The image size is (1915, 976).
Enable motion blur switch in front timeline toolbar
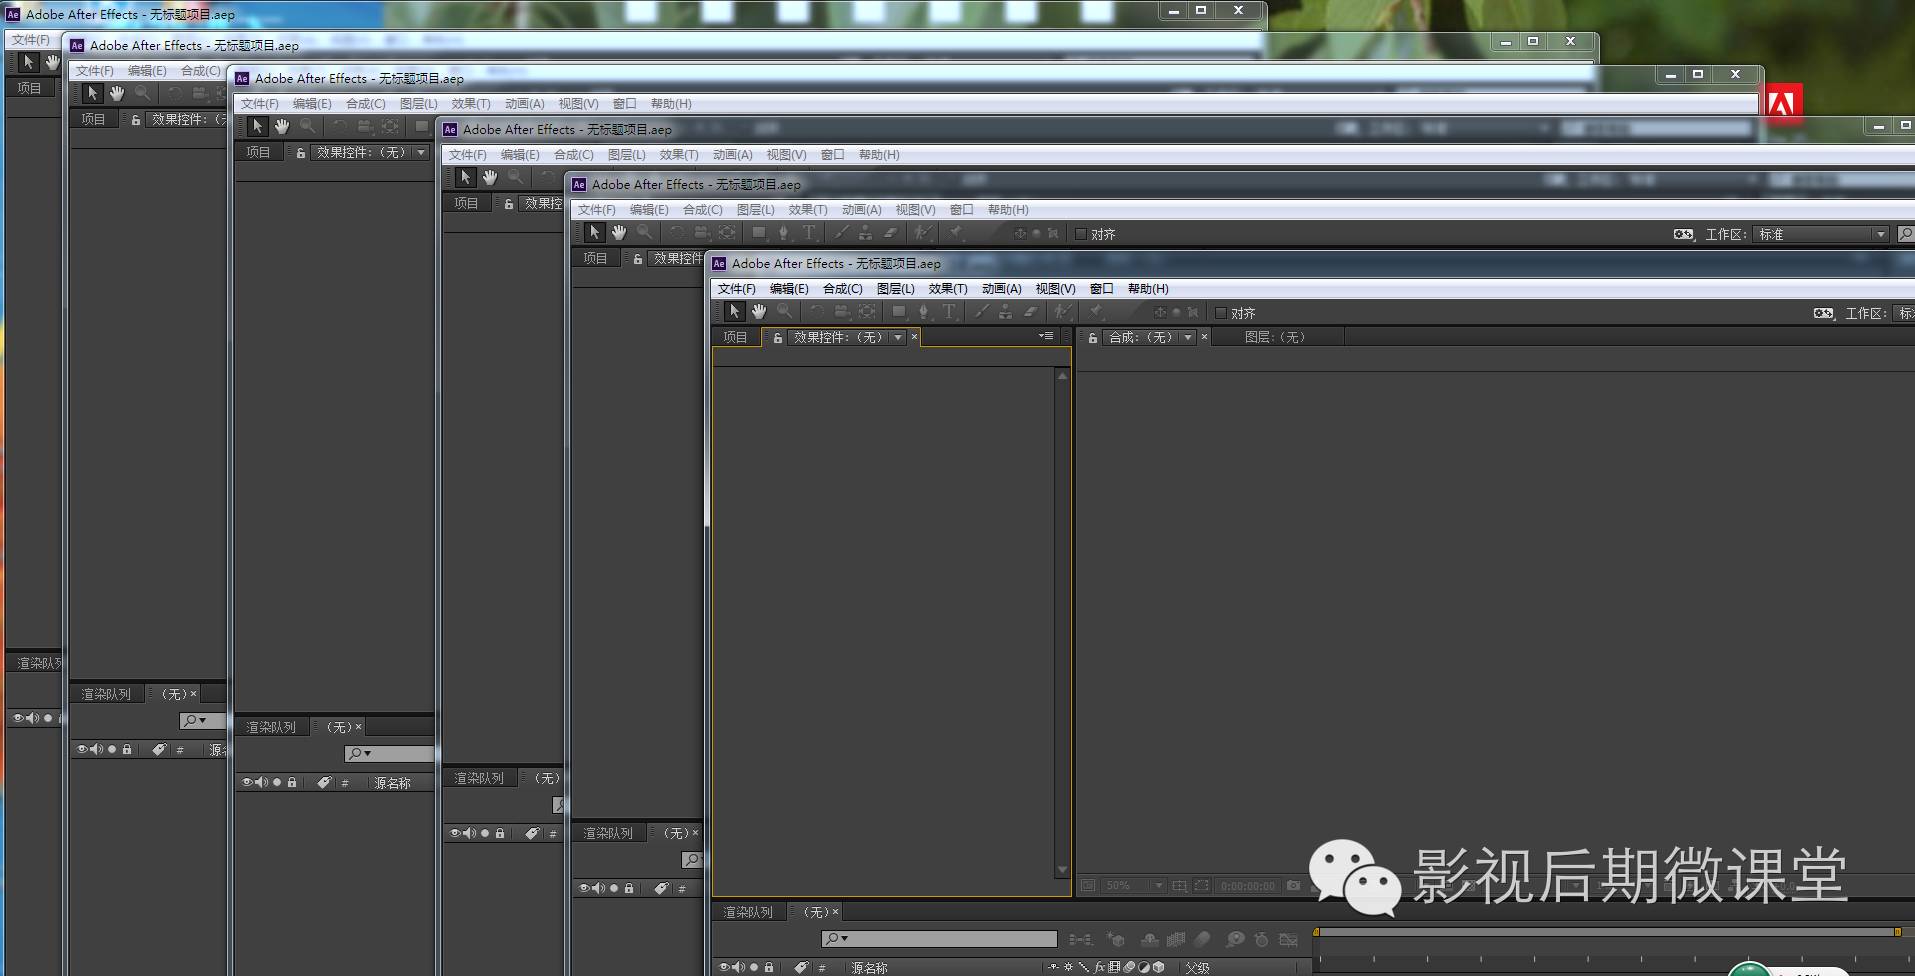[1202, 940]
